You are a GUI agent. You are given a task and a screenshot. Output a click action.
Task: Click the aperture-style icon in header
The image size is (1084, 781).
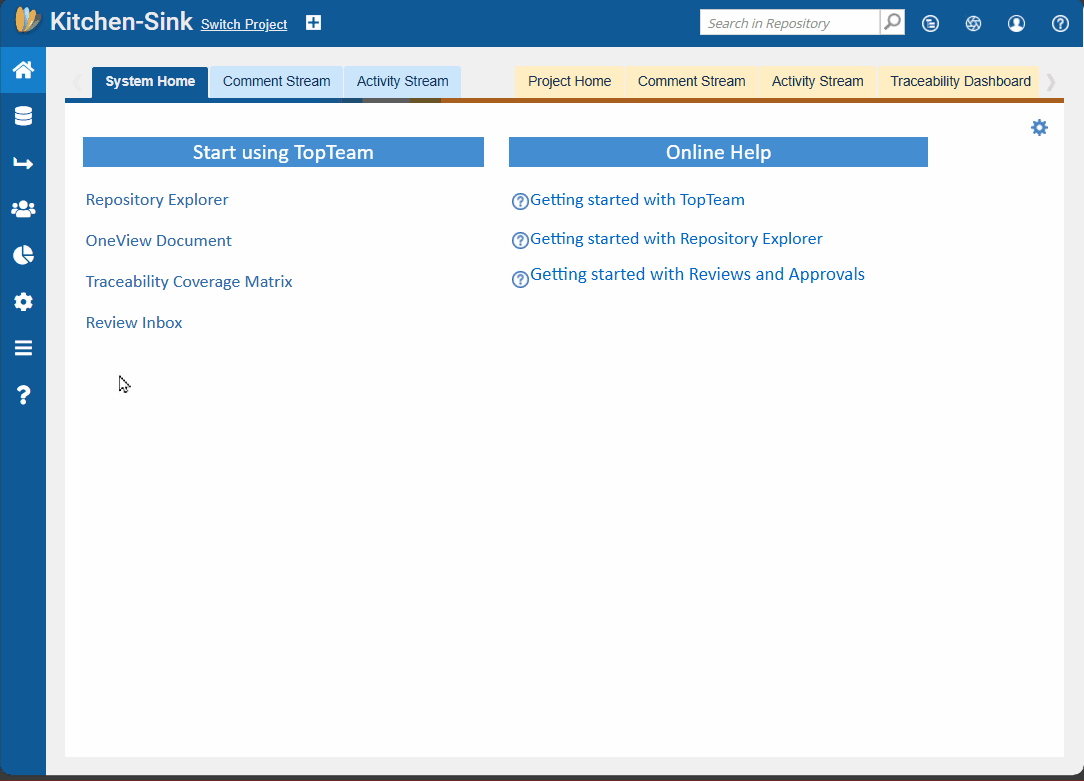point(973,23)
